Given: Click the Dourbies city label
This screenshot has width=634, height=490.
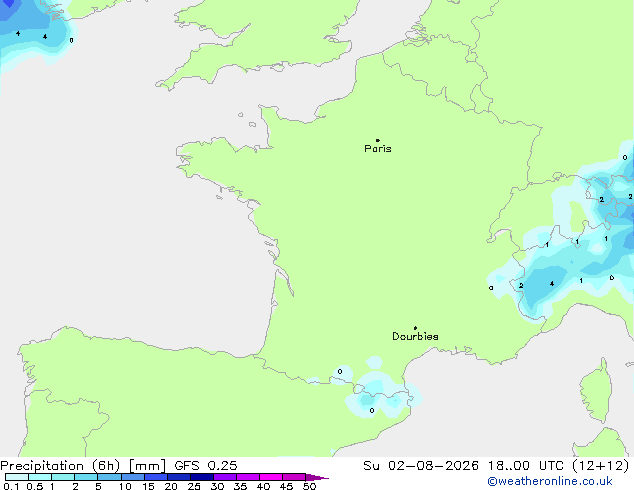Looking at the screenshot, I should pos(415,336).
